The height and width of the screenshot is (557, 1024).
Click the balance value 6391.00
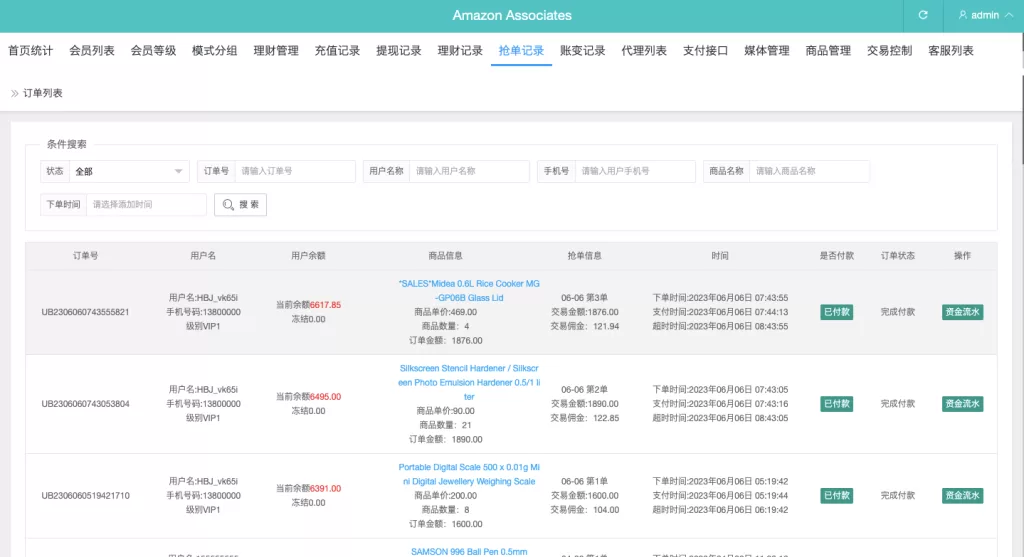point(325,488)
